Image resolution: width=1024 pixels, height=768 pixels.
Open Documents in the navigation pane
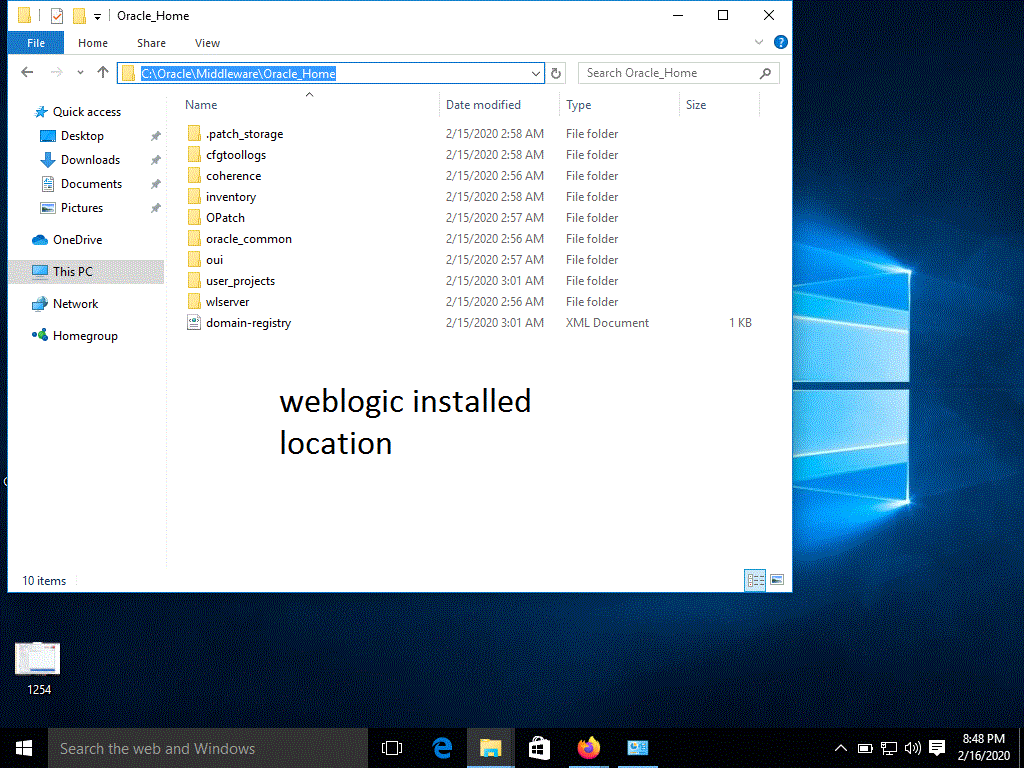tap(91, 184)
